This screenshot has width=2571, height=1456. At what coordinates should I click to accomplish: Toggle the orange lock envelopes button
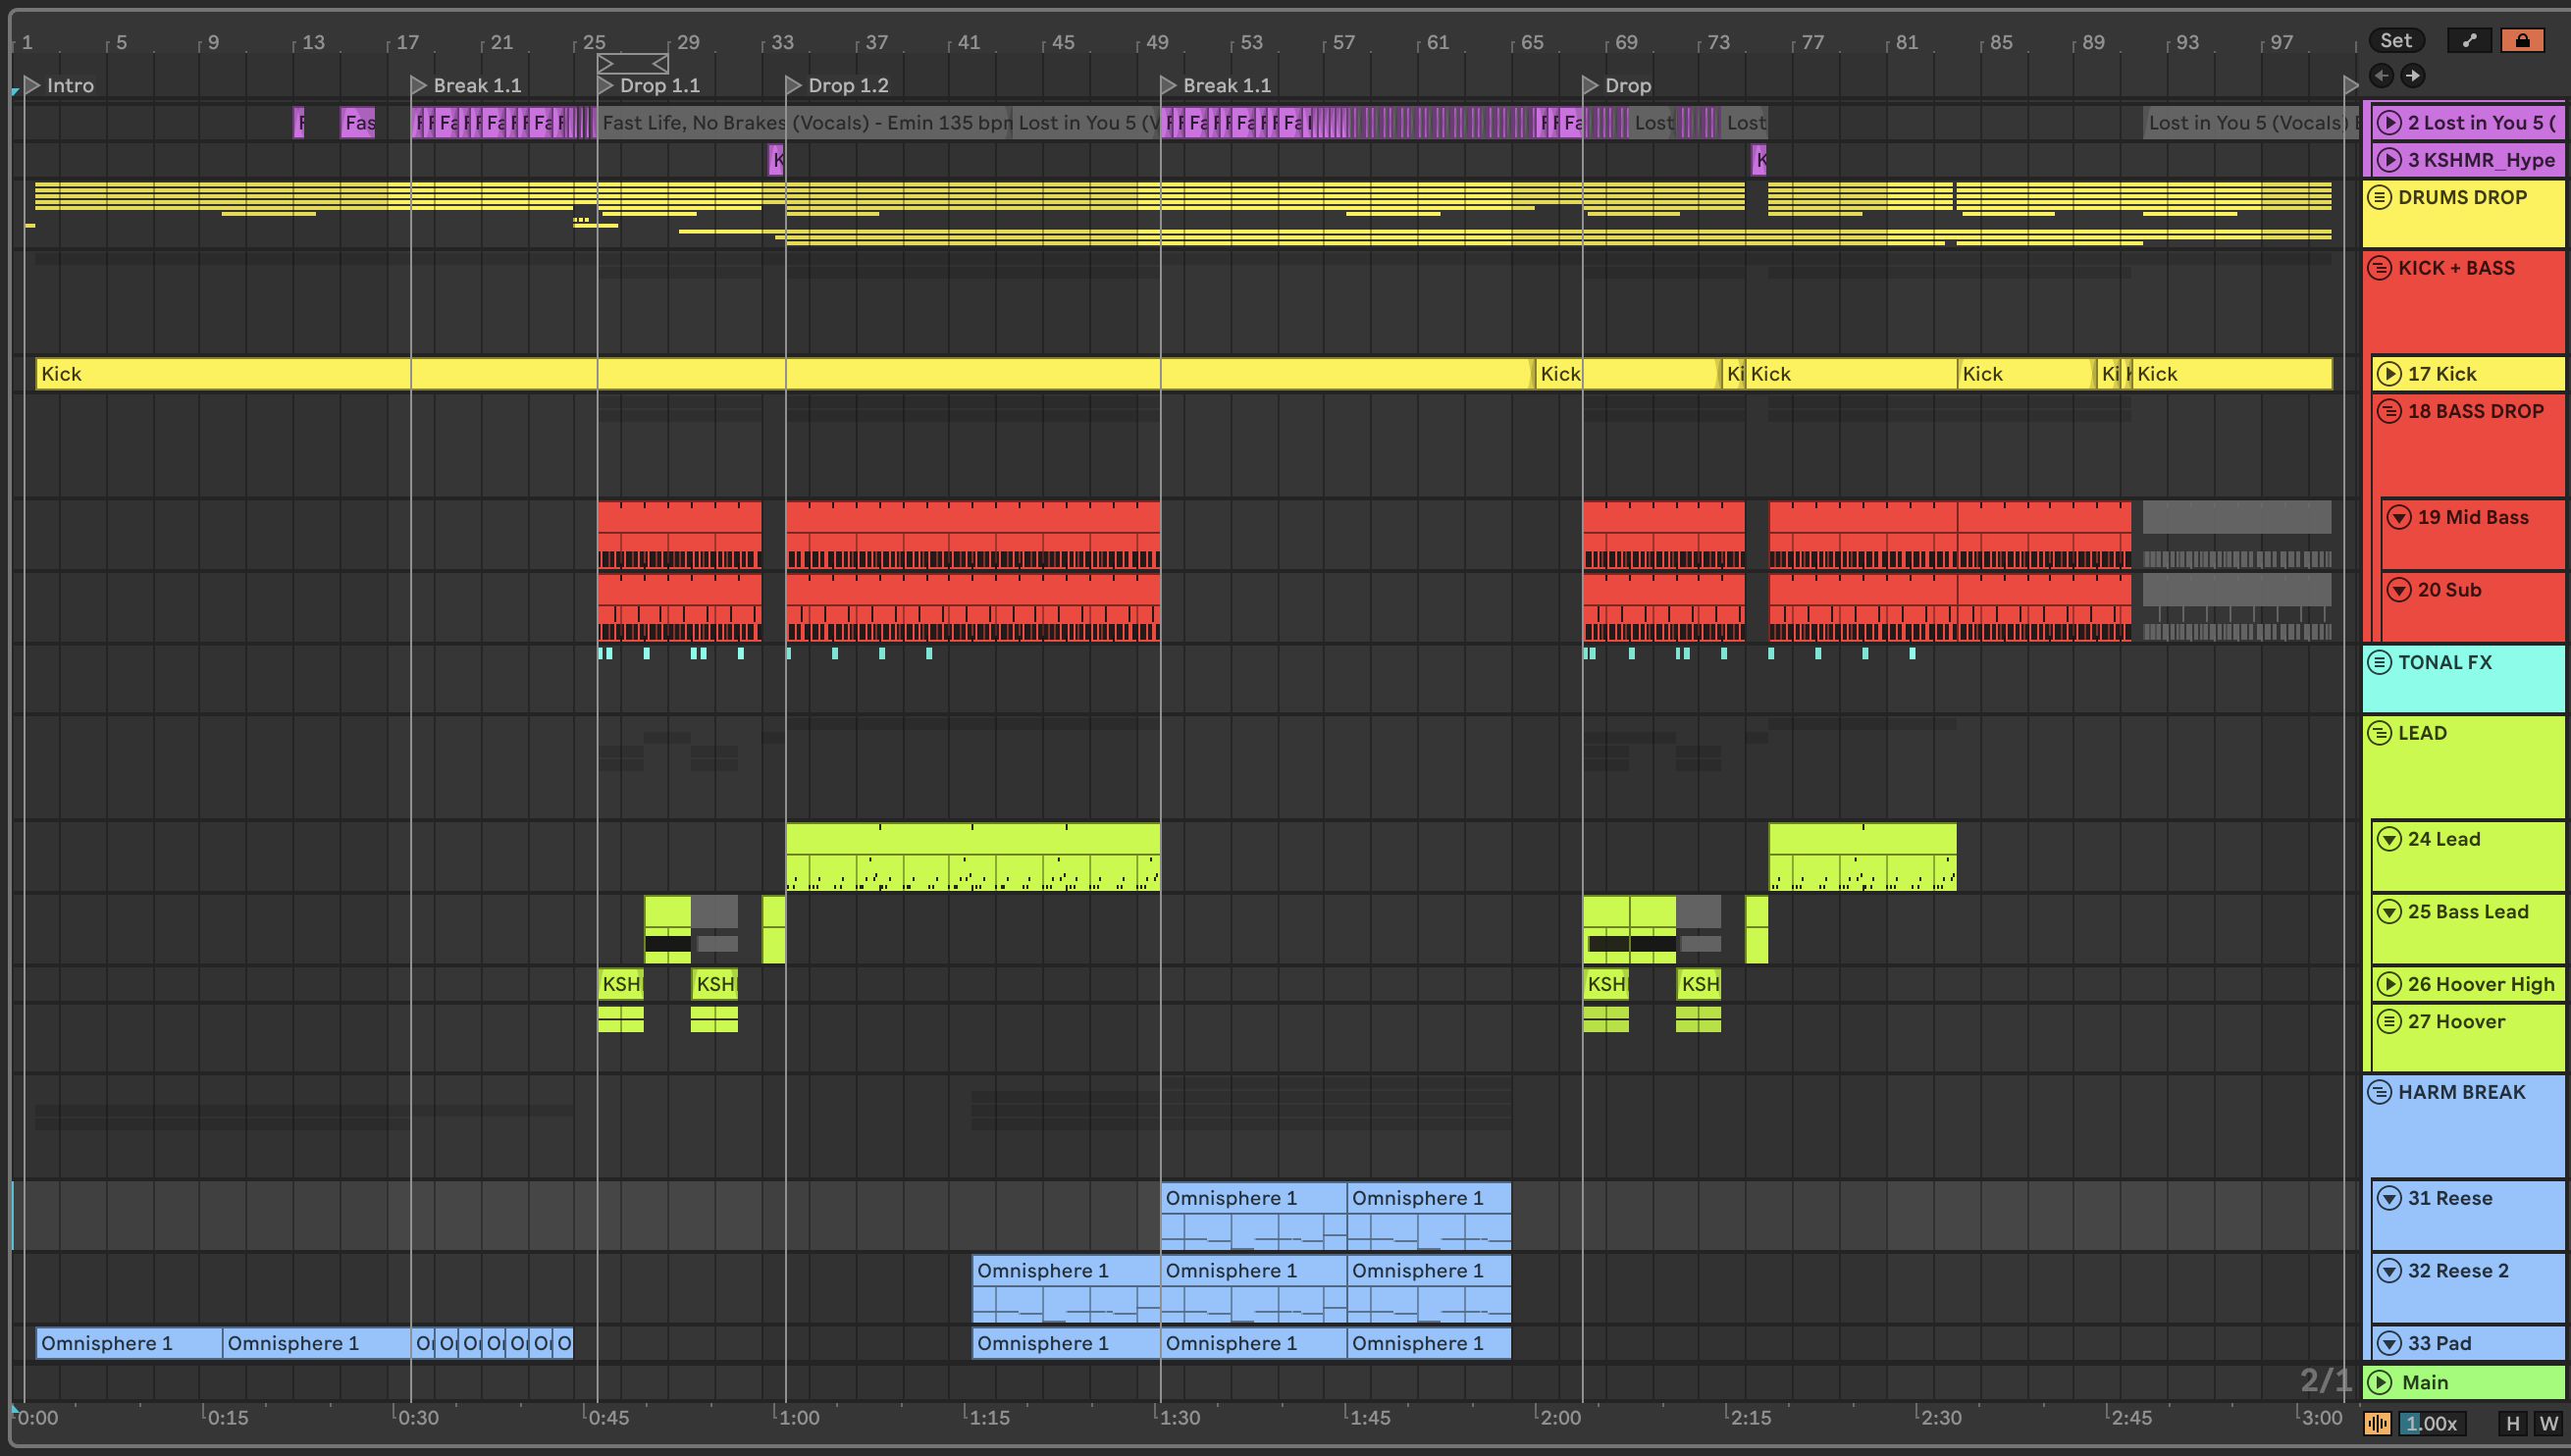point(2522,40)
